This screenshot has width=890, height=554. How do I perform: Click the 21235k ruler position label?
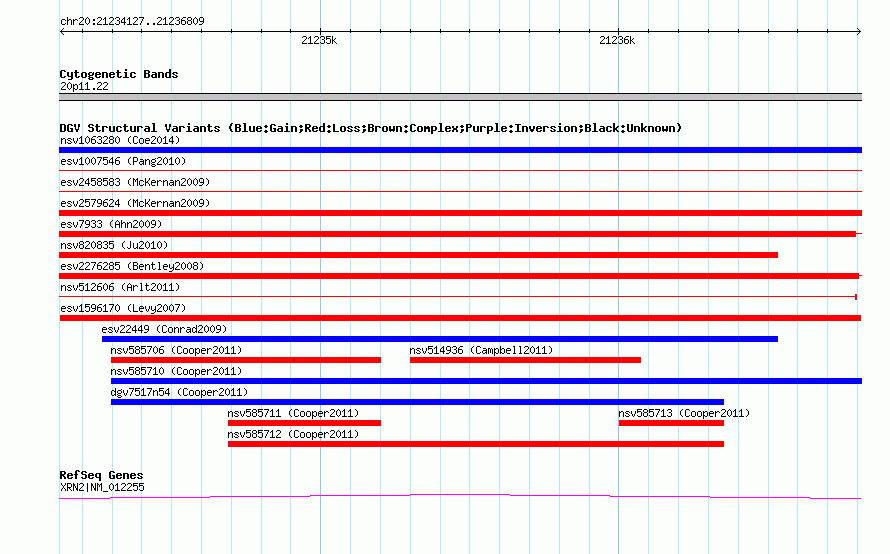pyautogui.click(x=319, y=40)
